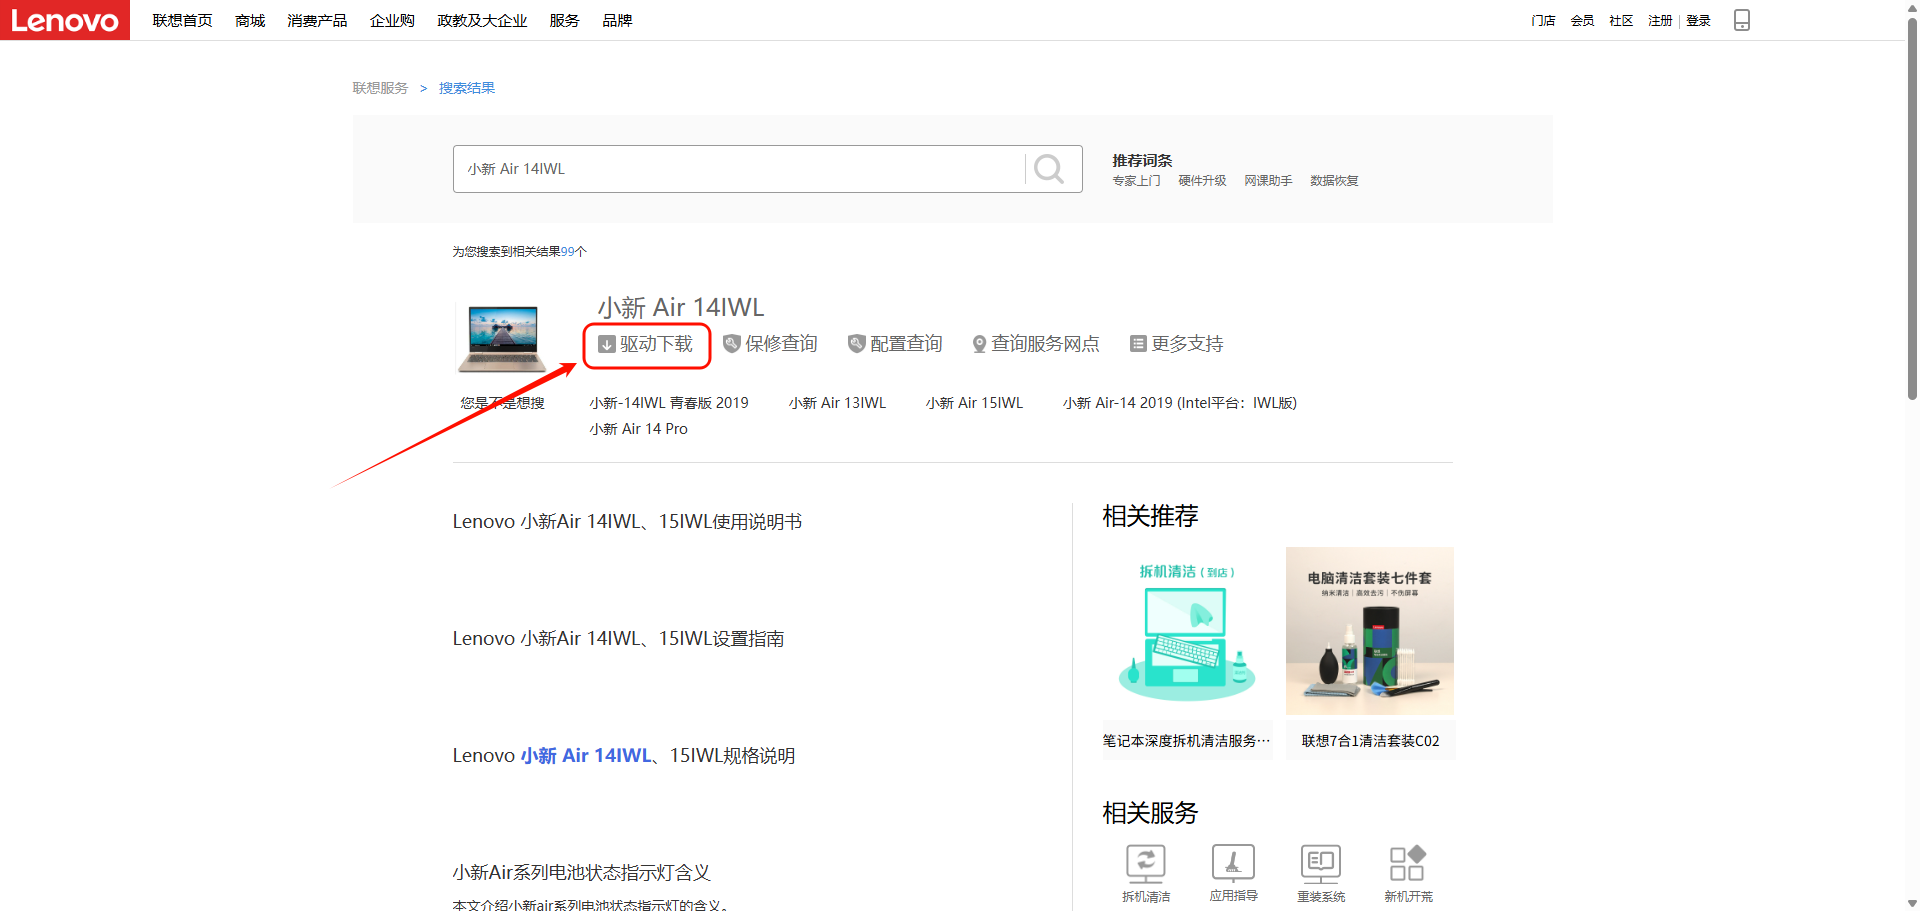
Task: Click the 注册 link
Action: point(1660,21)
